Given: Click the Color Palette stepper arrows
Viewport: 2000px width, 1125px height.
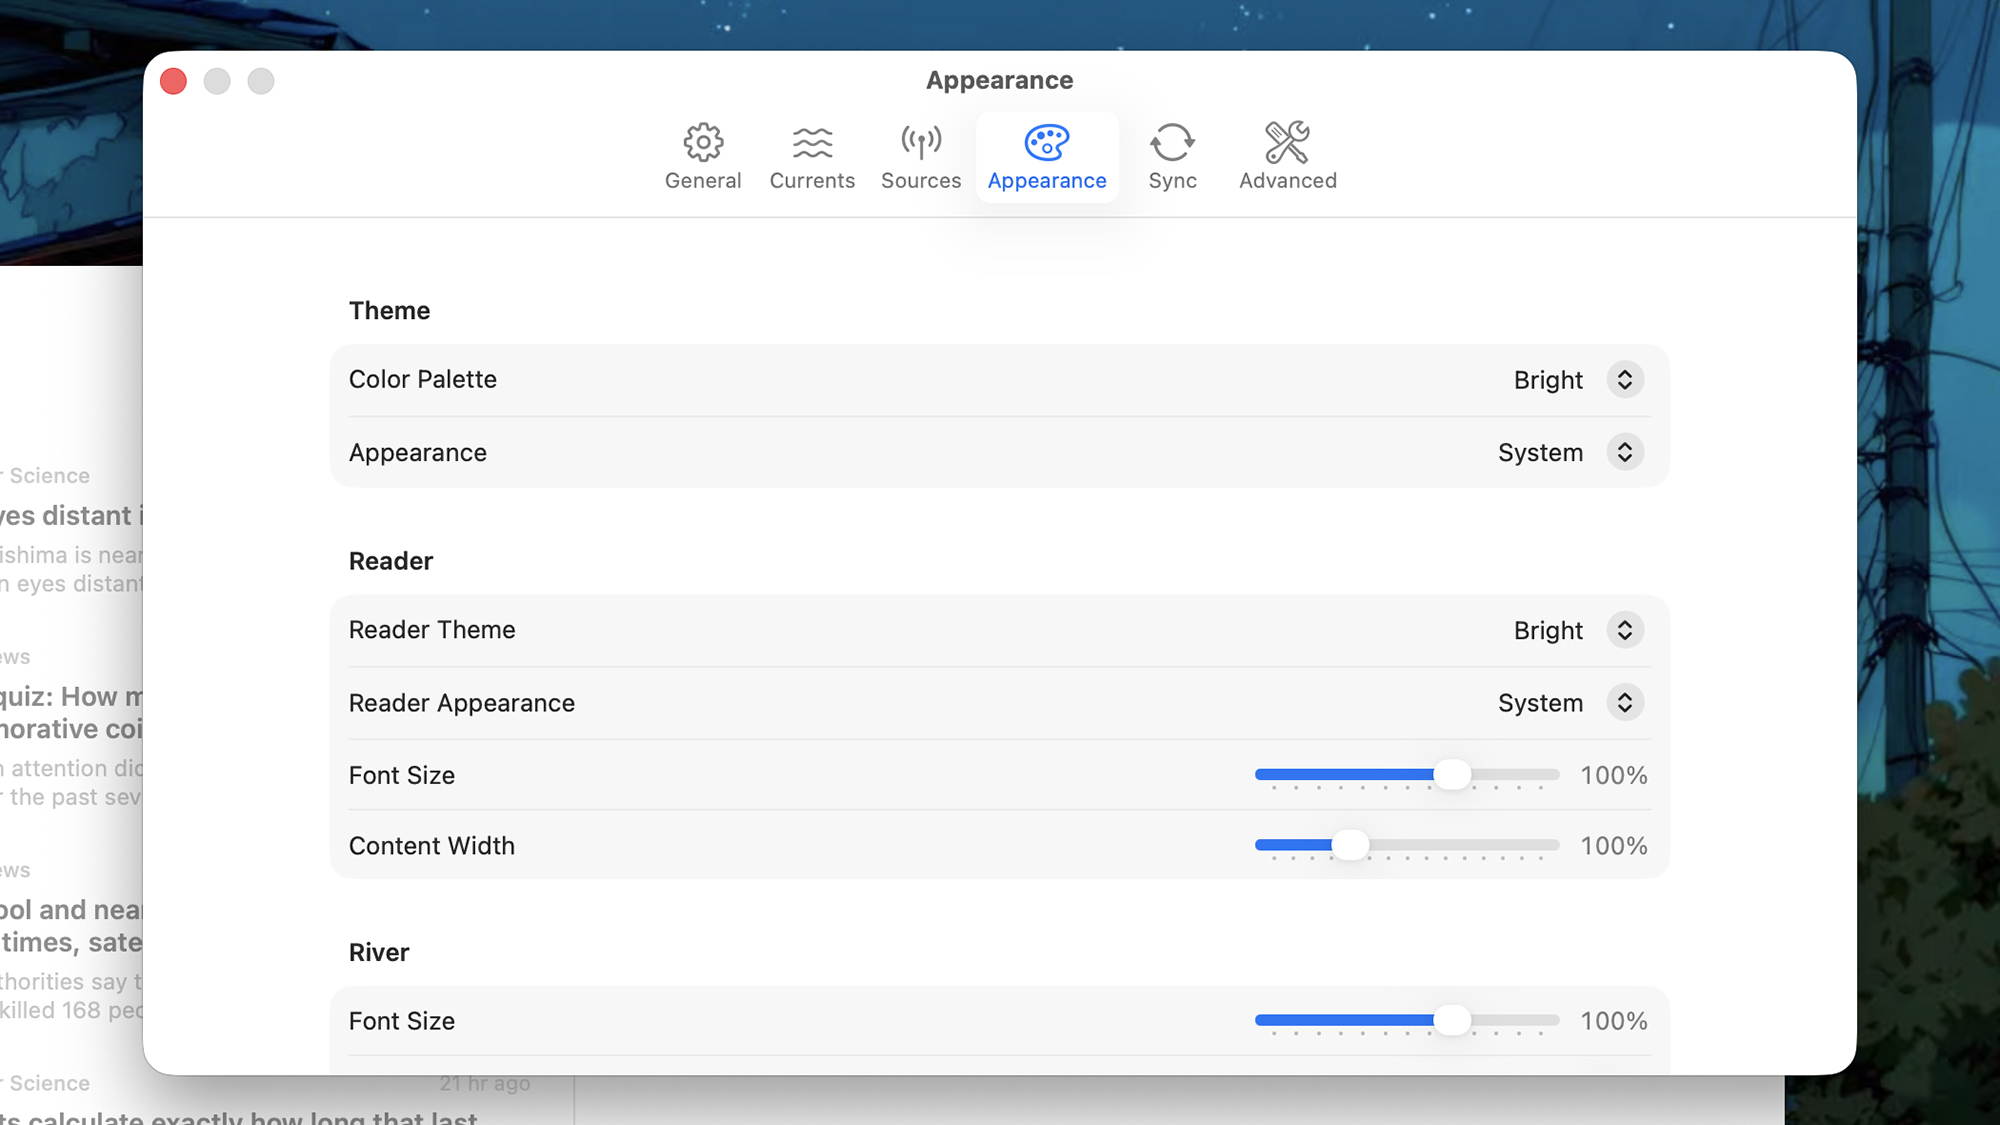Looking at the screenshot, I should [x=1625, y=380].
